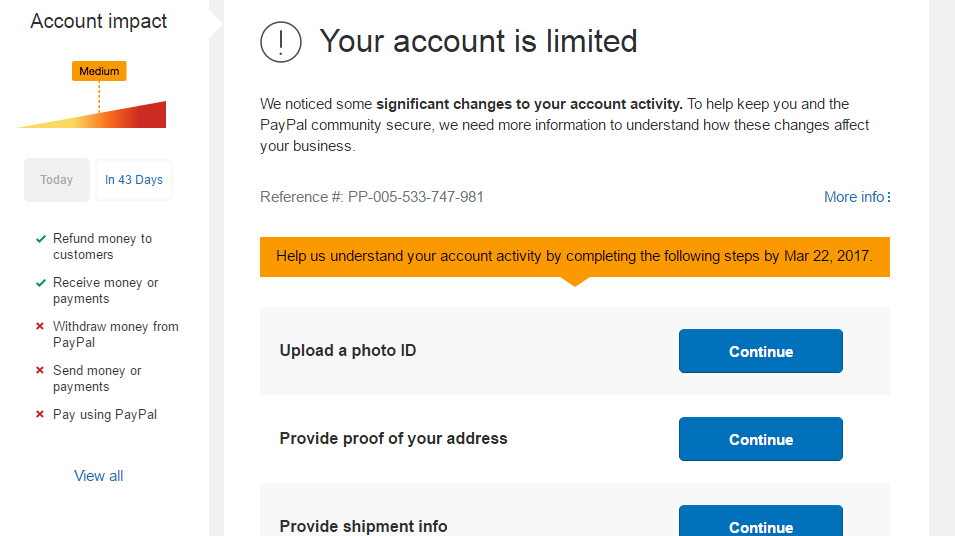Click the orange deadline notice banner

574,256
